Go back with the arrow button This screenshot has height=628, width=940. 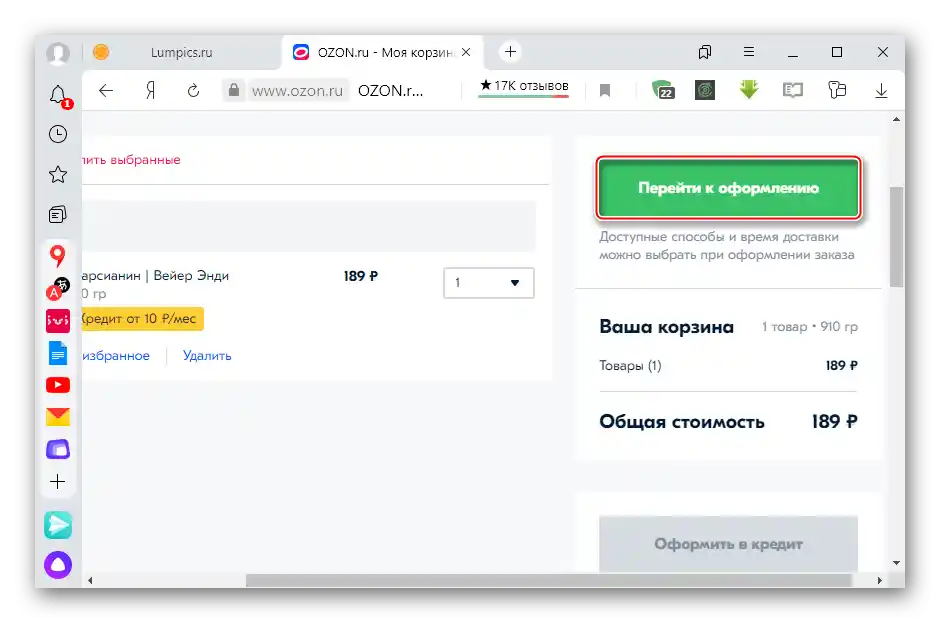[x=106, y=90]
